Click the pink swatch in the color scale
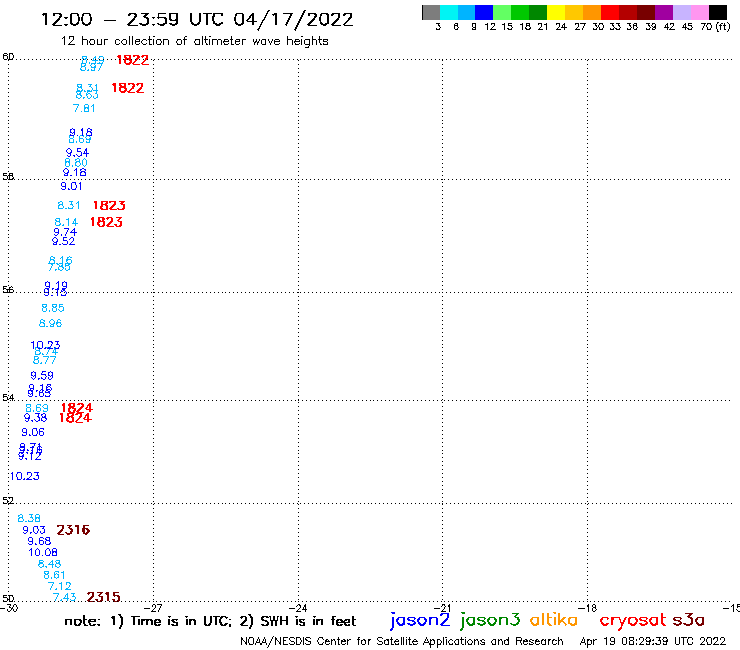This screenshot has height=650, width=740. (699, 12)
